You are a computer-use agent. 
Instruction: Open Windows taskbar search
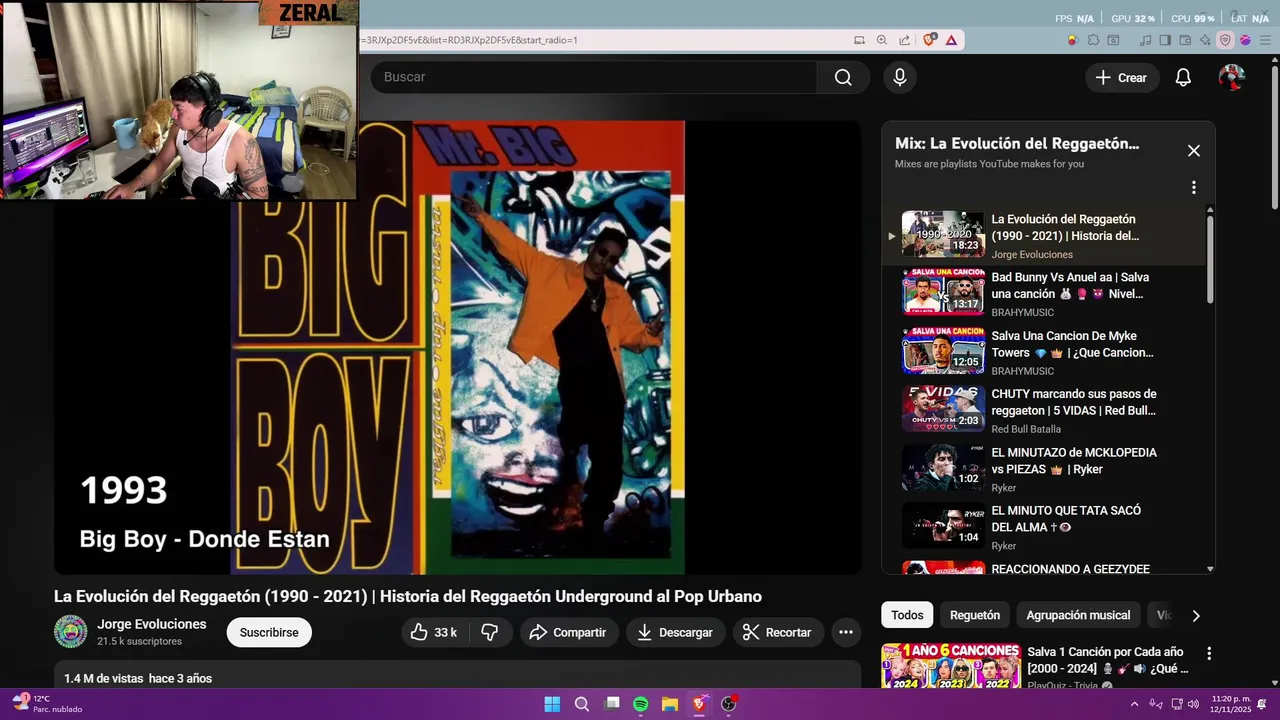[x=582, y=704]
